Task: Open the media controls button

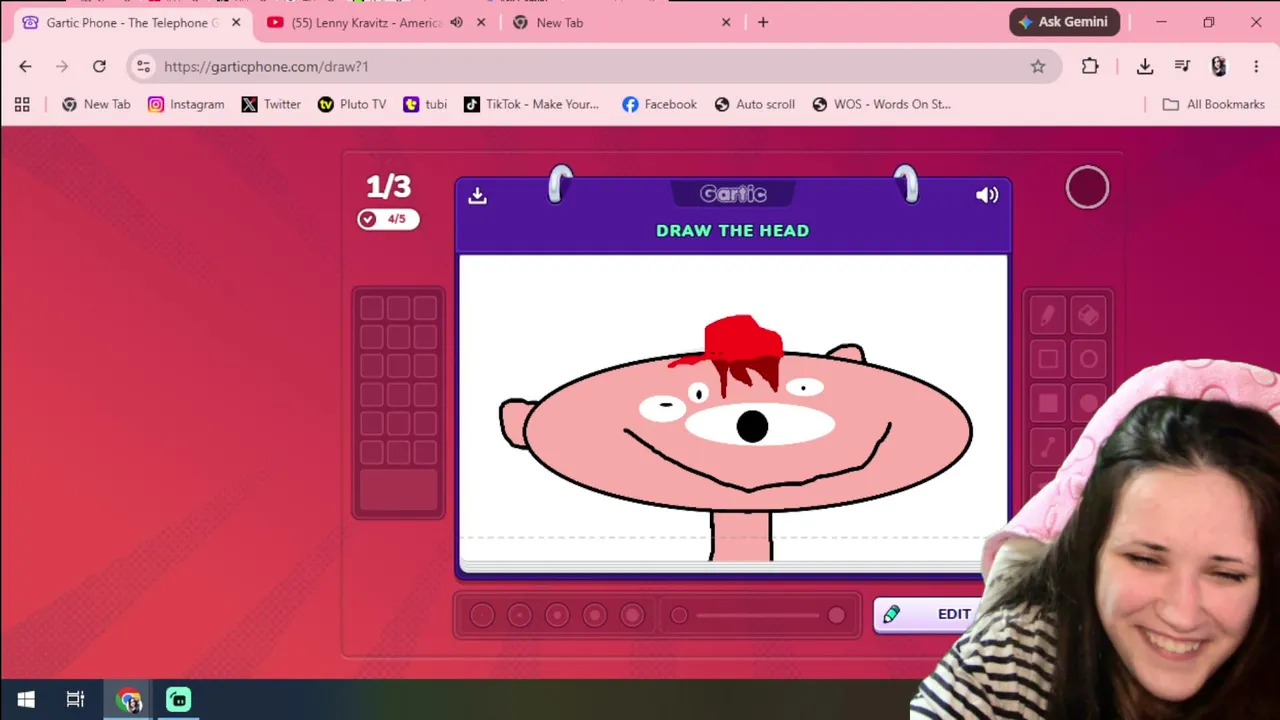Action: click(1182, 66)
